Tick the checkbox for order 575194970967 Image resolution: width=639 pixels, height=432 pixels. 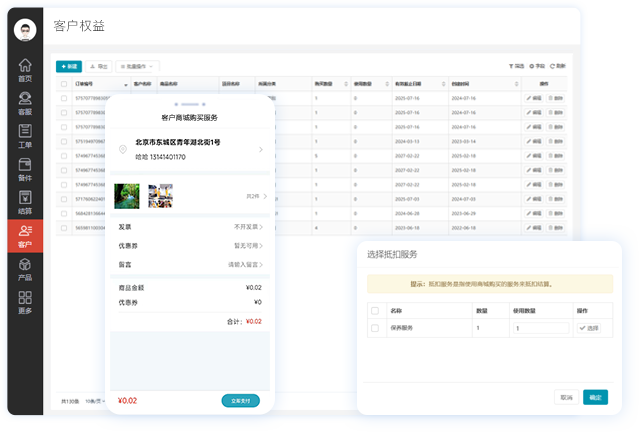coord(64,141)
